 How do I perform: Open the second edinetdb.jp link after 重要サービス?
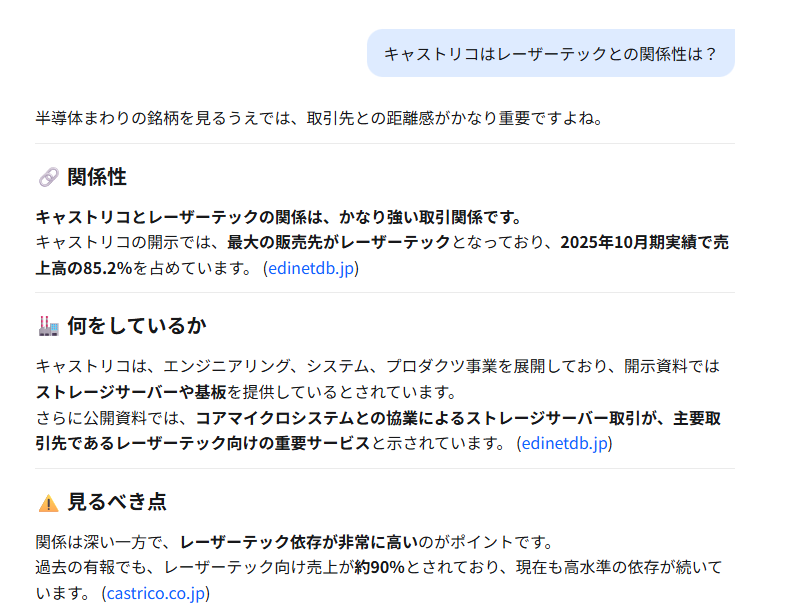coord(565,443)
